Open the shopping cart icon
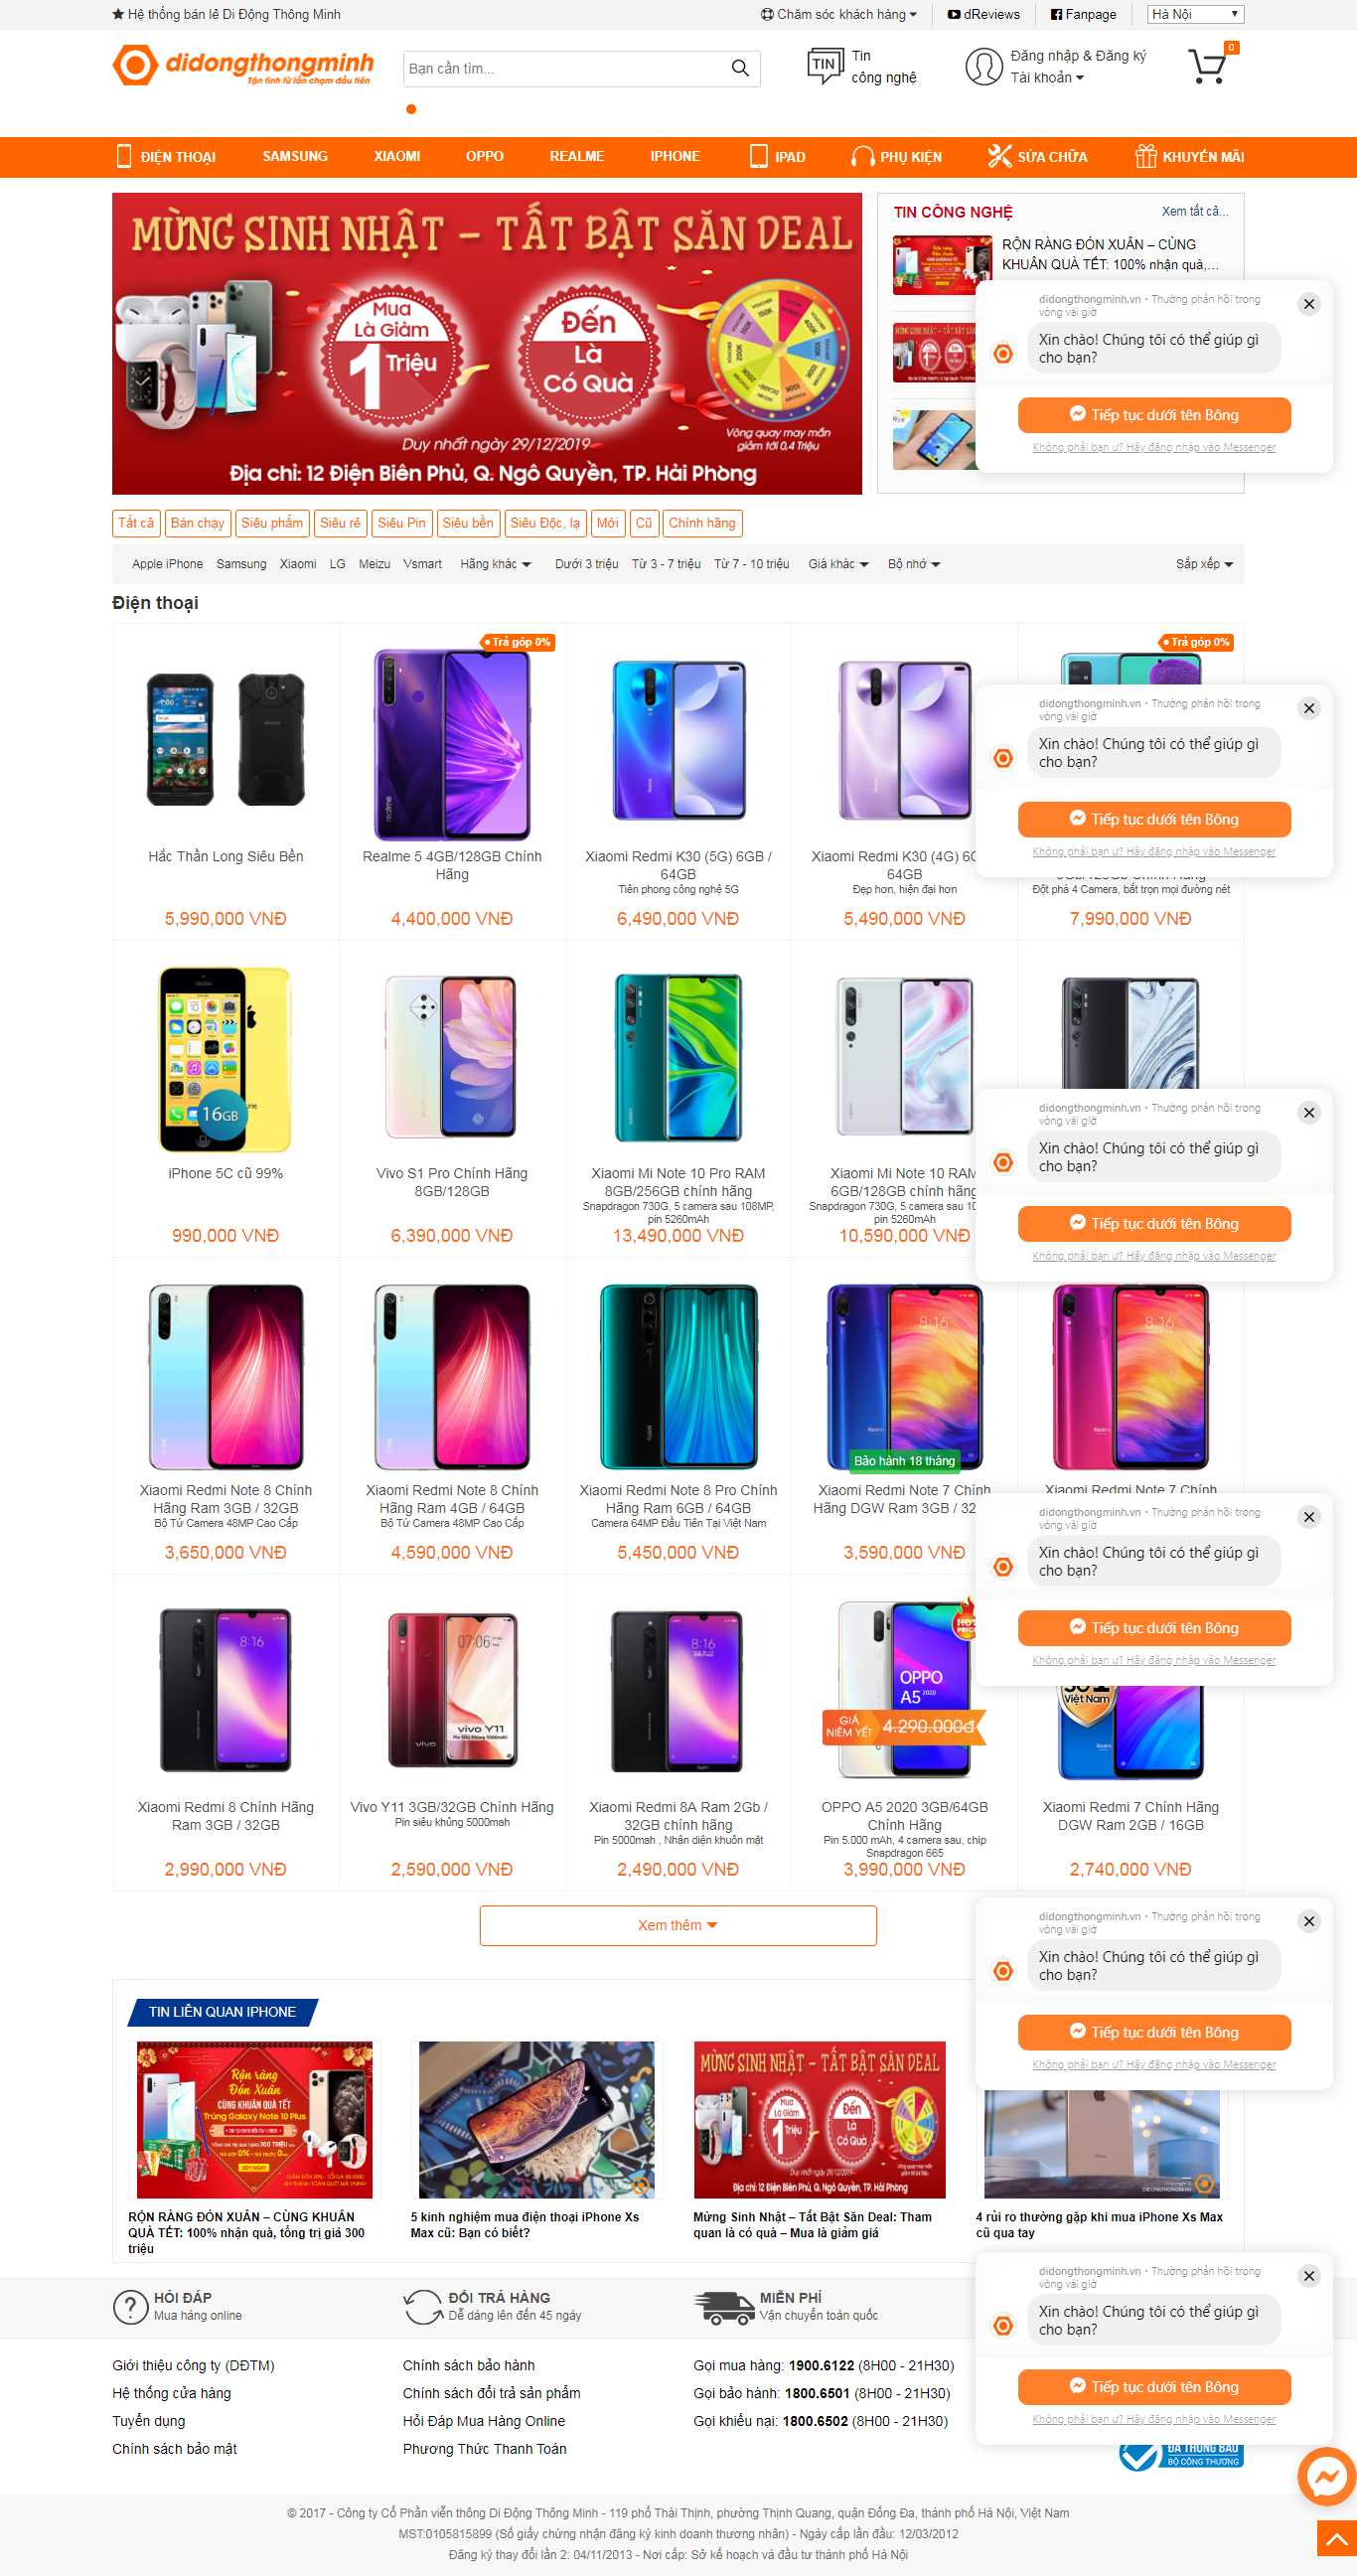1357x2576 pixels. pos(1207,66)
